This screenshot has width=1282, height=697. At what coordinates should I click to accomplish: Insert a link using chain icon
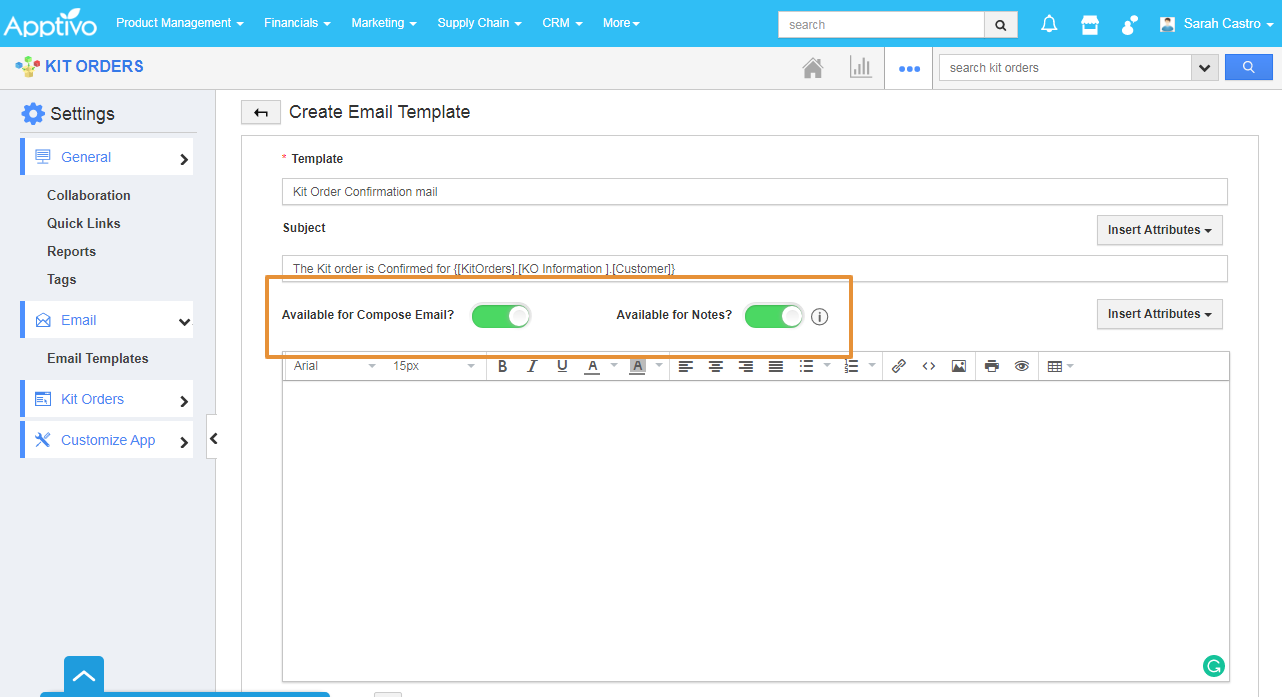[x=898, y=366]
